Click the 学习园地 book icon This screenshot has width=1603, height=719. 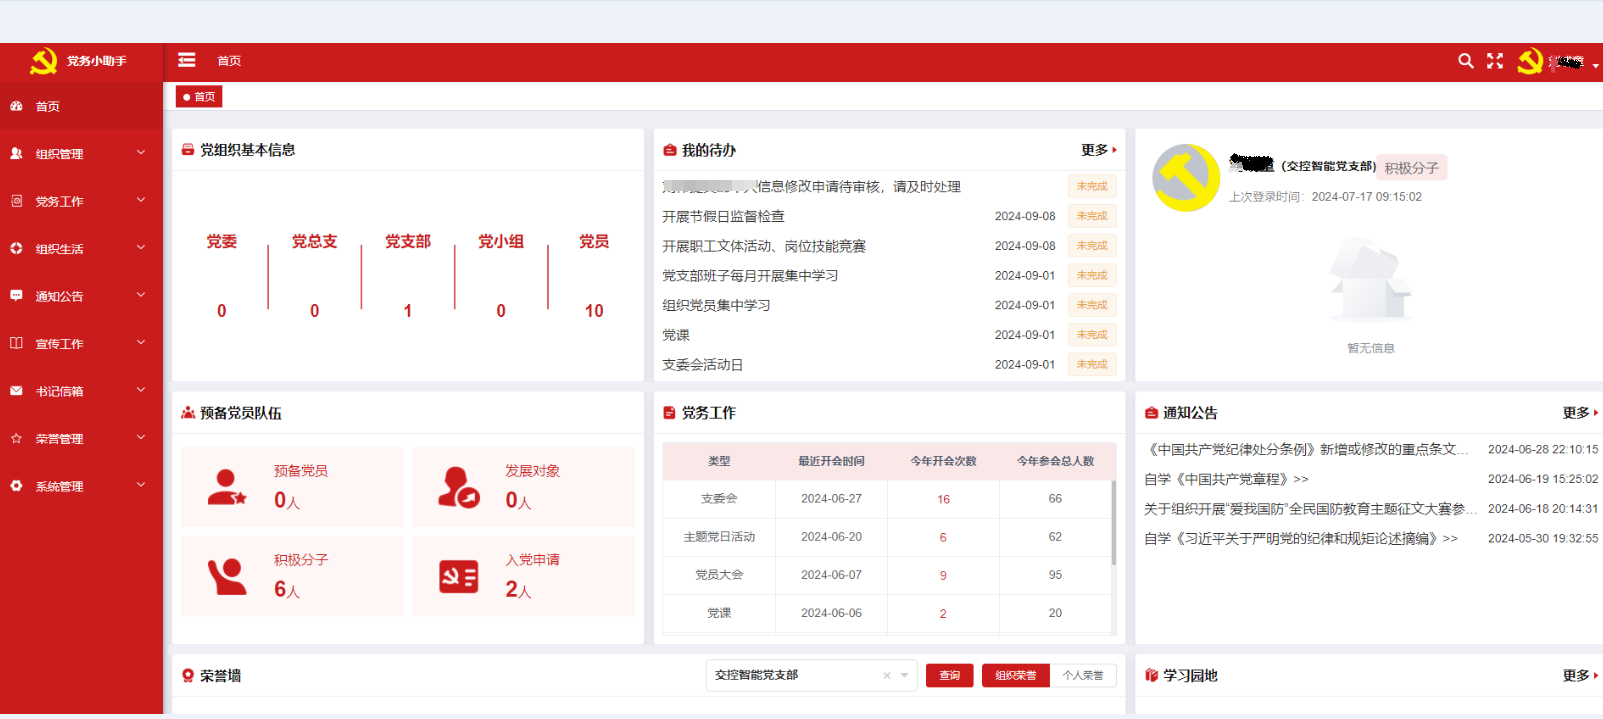pos(1151,676)
